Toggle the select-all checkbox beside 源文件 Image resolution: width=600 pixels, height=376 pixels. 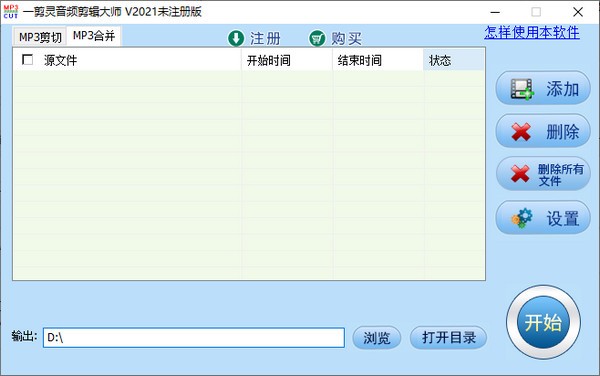coord(28,60)
